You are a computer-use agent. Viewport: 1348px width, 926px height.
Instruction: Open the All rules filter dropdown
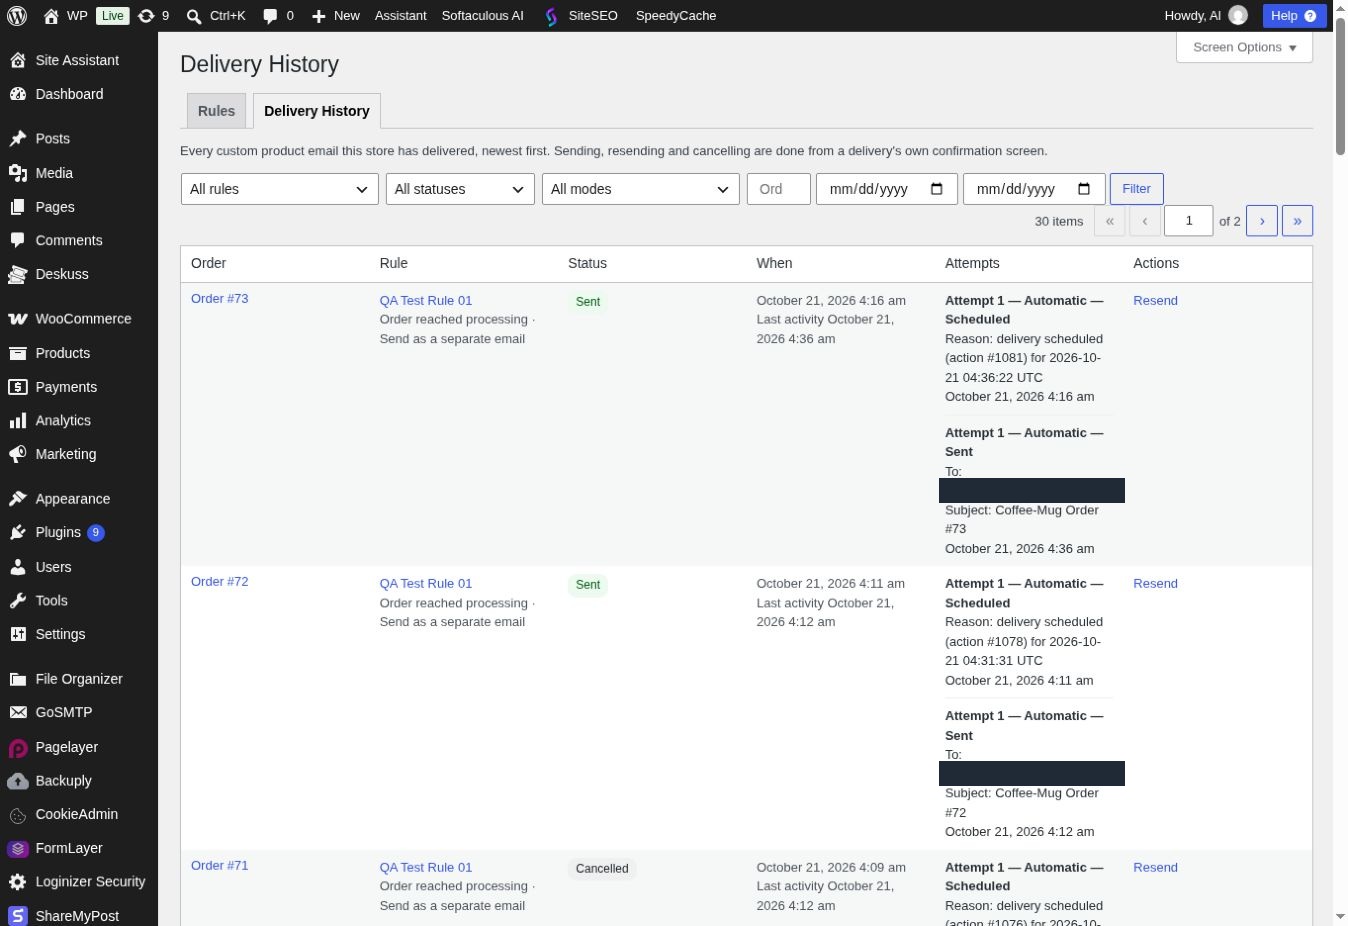point(280,189)
